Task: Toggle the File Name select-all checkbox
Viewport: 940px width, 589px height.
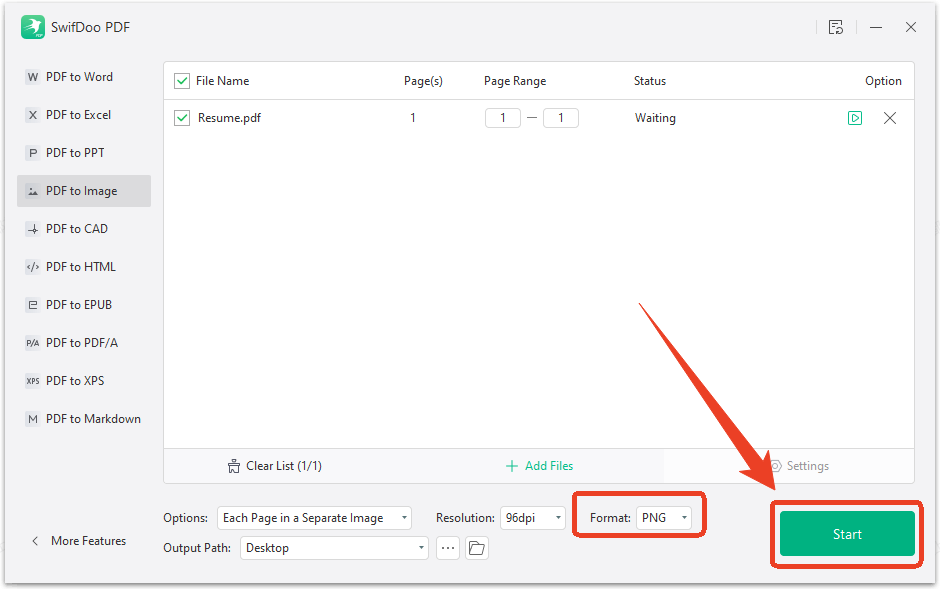Action: (182, 81)
